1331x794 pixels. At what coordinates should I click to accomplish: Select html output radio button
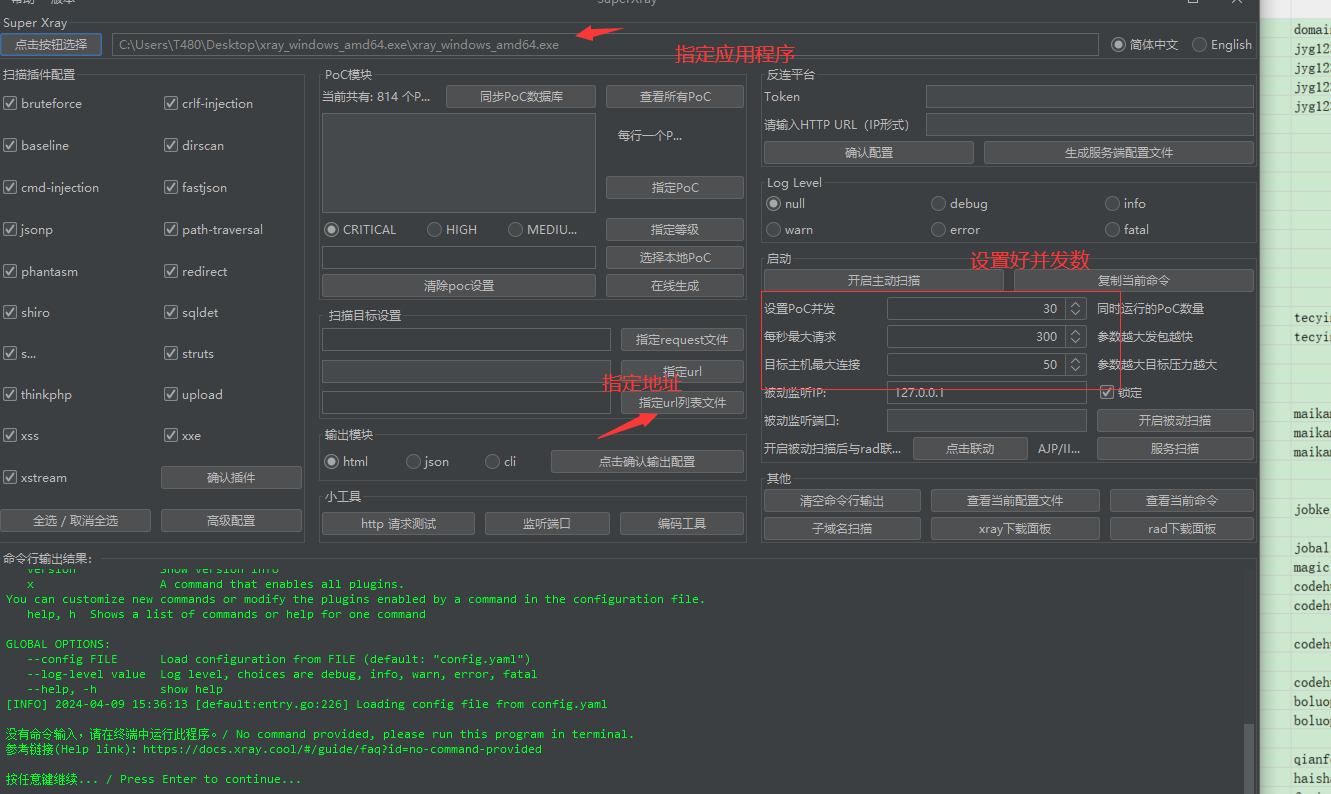pyautogui.click(x=332, y=461)
